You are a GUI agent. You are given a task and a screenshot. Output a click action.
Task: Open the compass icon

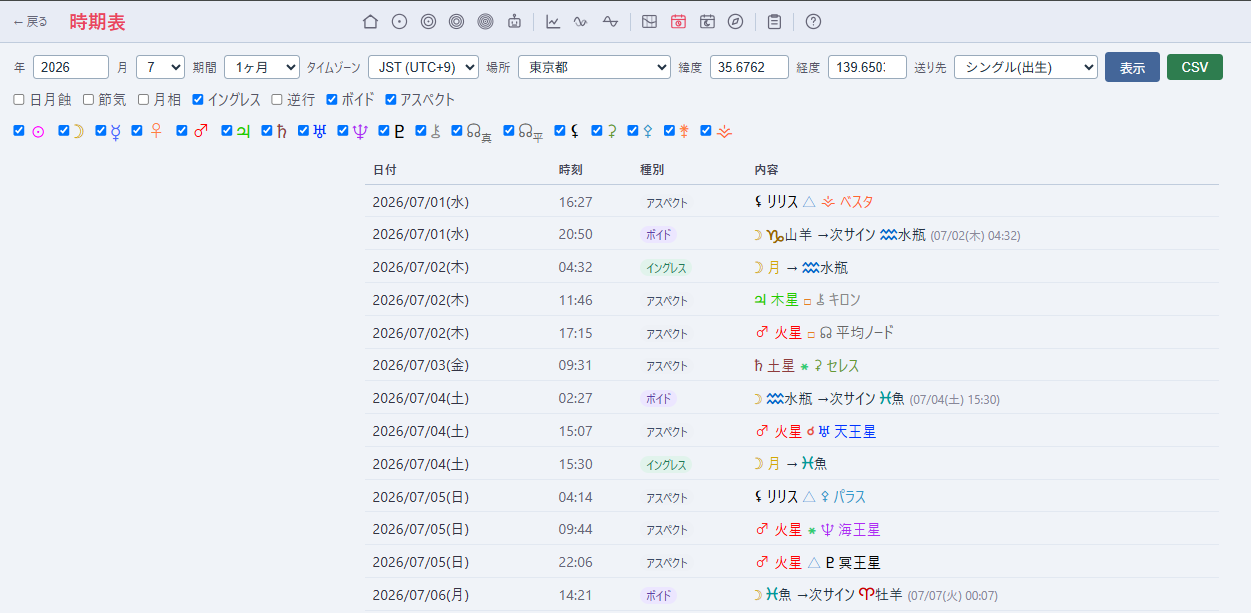(736, 21)
